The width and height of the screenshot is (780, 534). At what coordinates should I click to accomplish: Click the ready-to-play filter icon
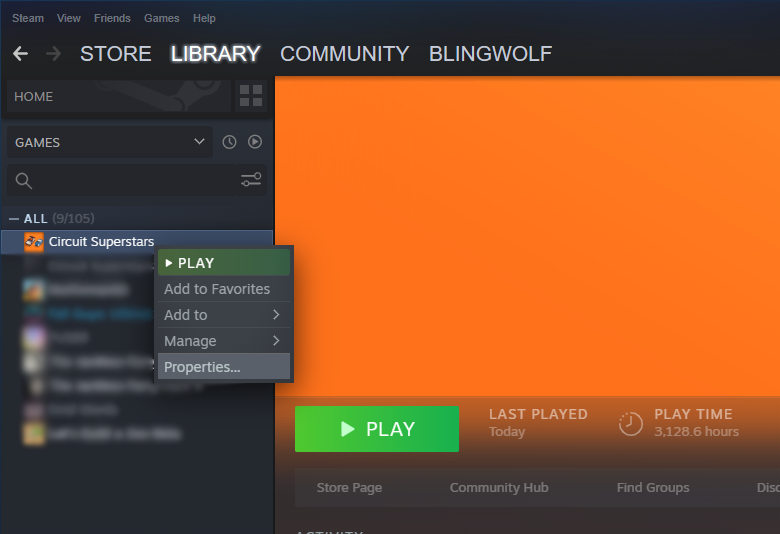click(255, 142)
